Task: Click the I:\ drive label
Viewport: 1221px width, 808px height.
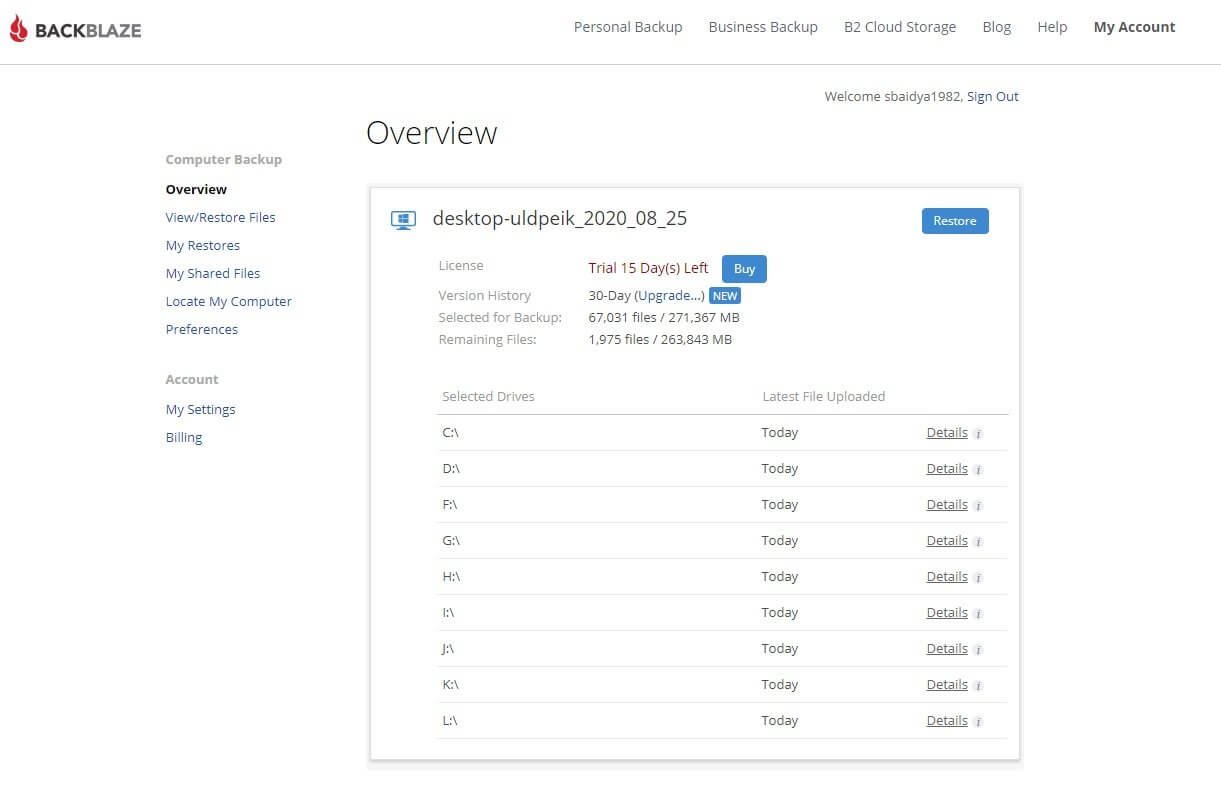Action: coord(448,613)
